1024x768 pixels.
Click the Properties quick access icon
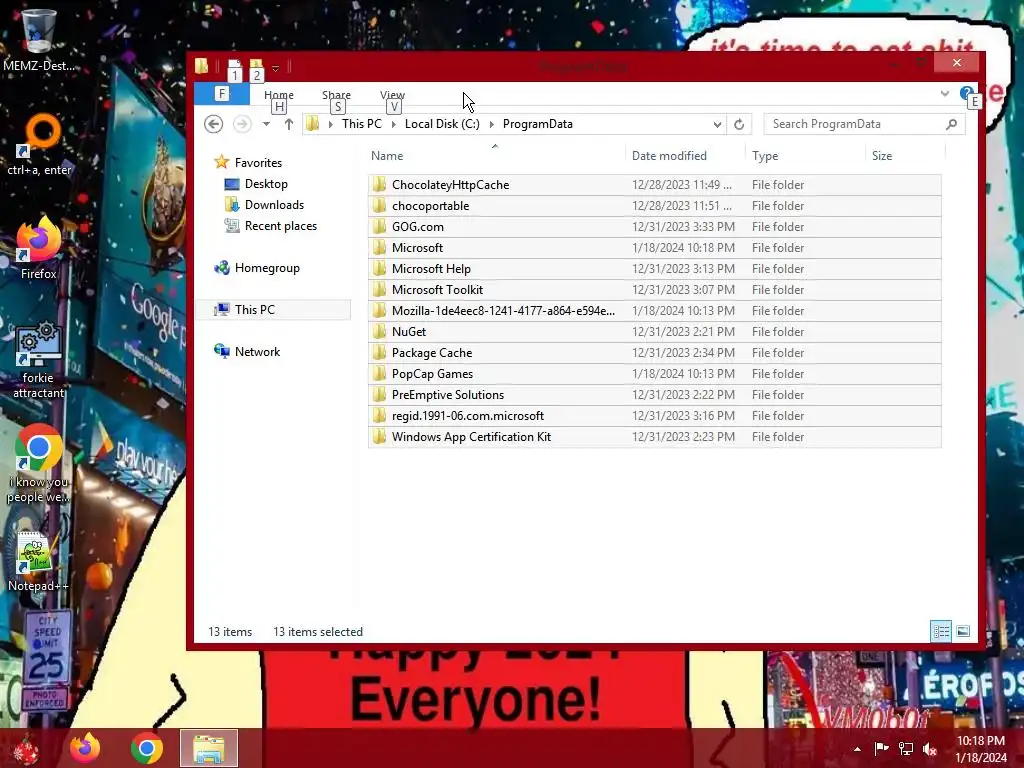pyautogui.click(x=234, y=66)
